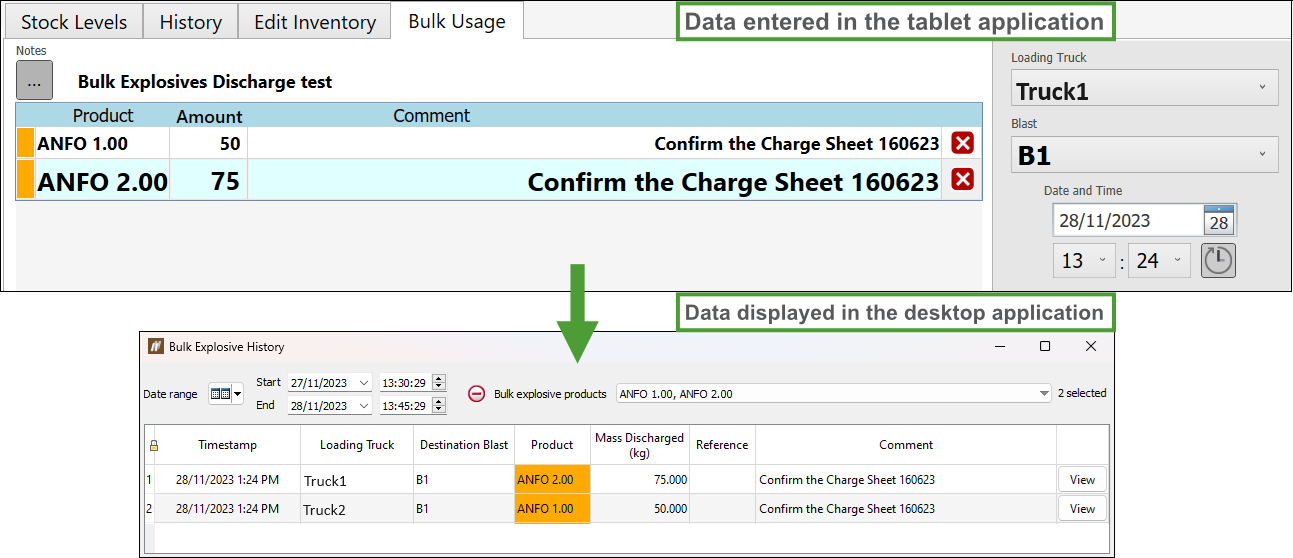This screenshot has width=1293, height=558.
Task: Click the lock icon column header
Action: [153, 445]
